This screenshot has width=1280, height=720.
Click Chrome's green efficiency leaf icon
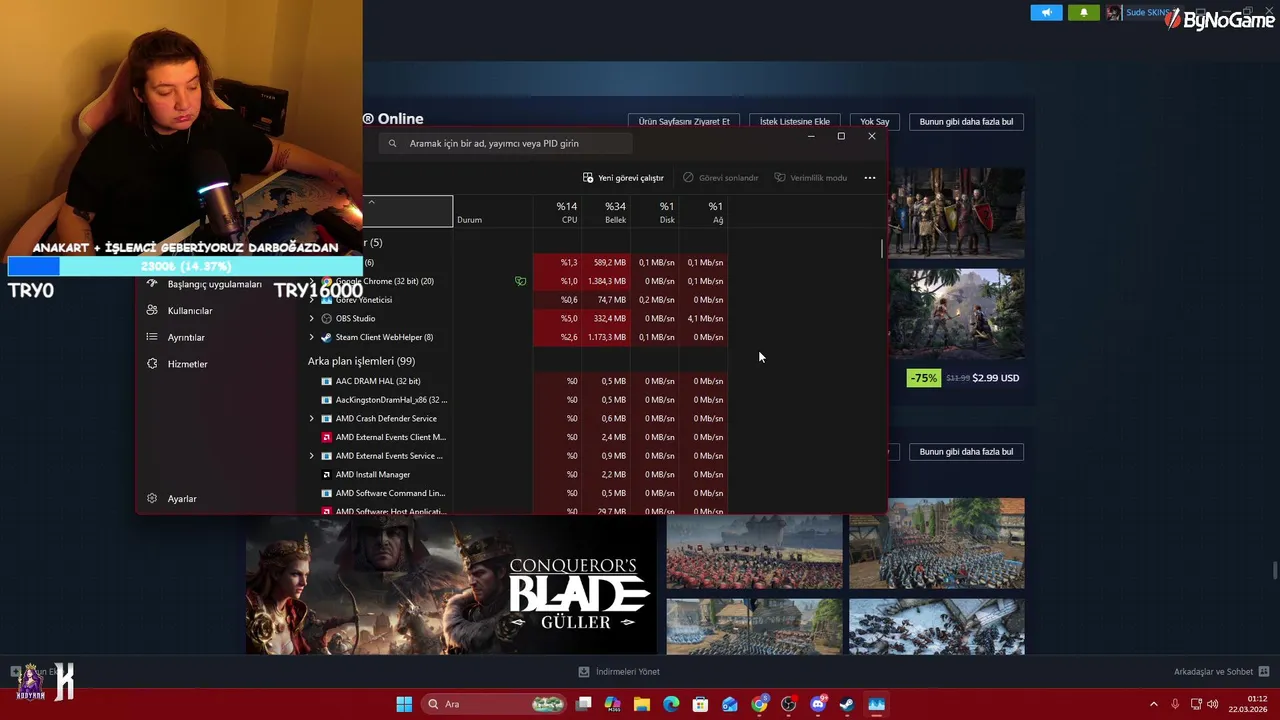[520, 281]
